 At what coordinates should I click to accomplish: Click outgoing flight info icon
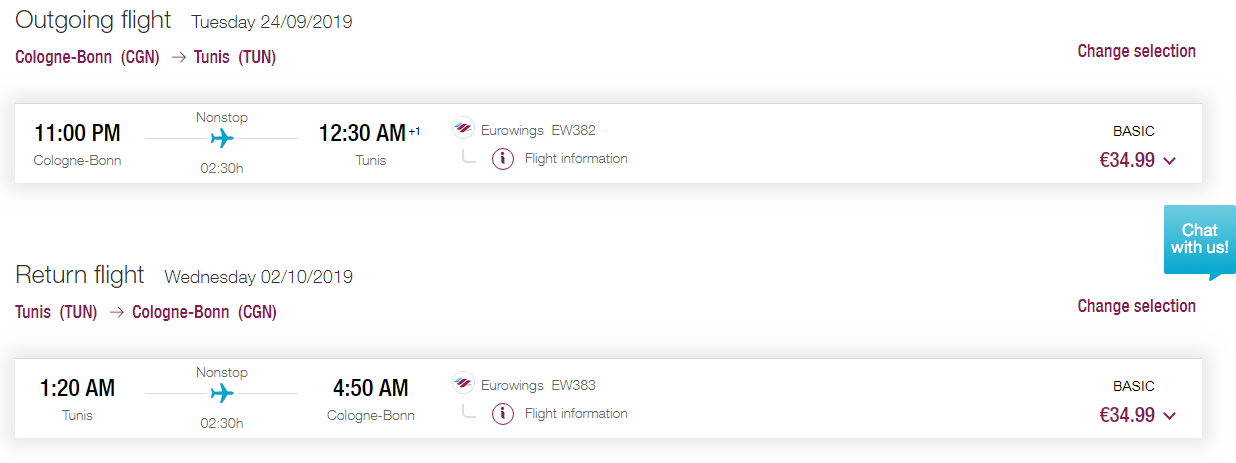click(503, 159)
